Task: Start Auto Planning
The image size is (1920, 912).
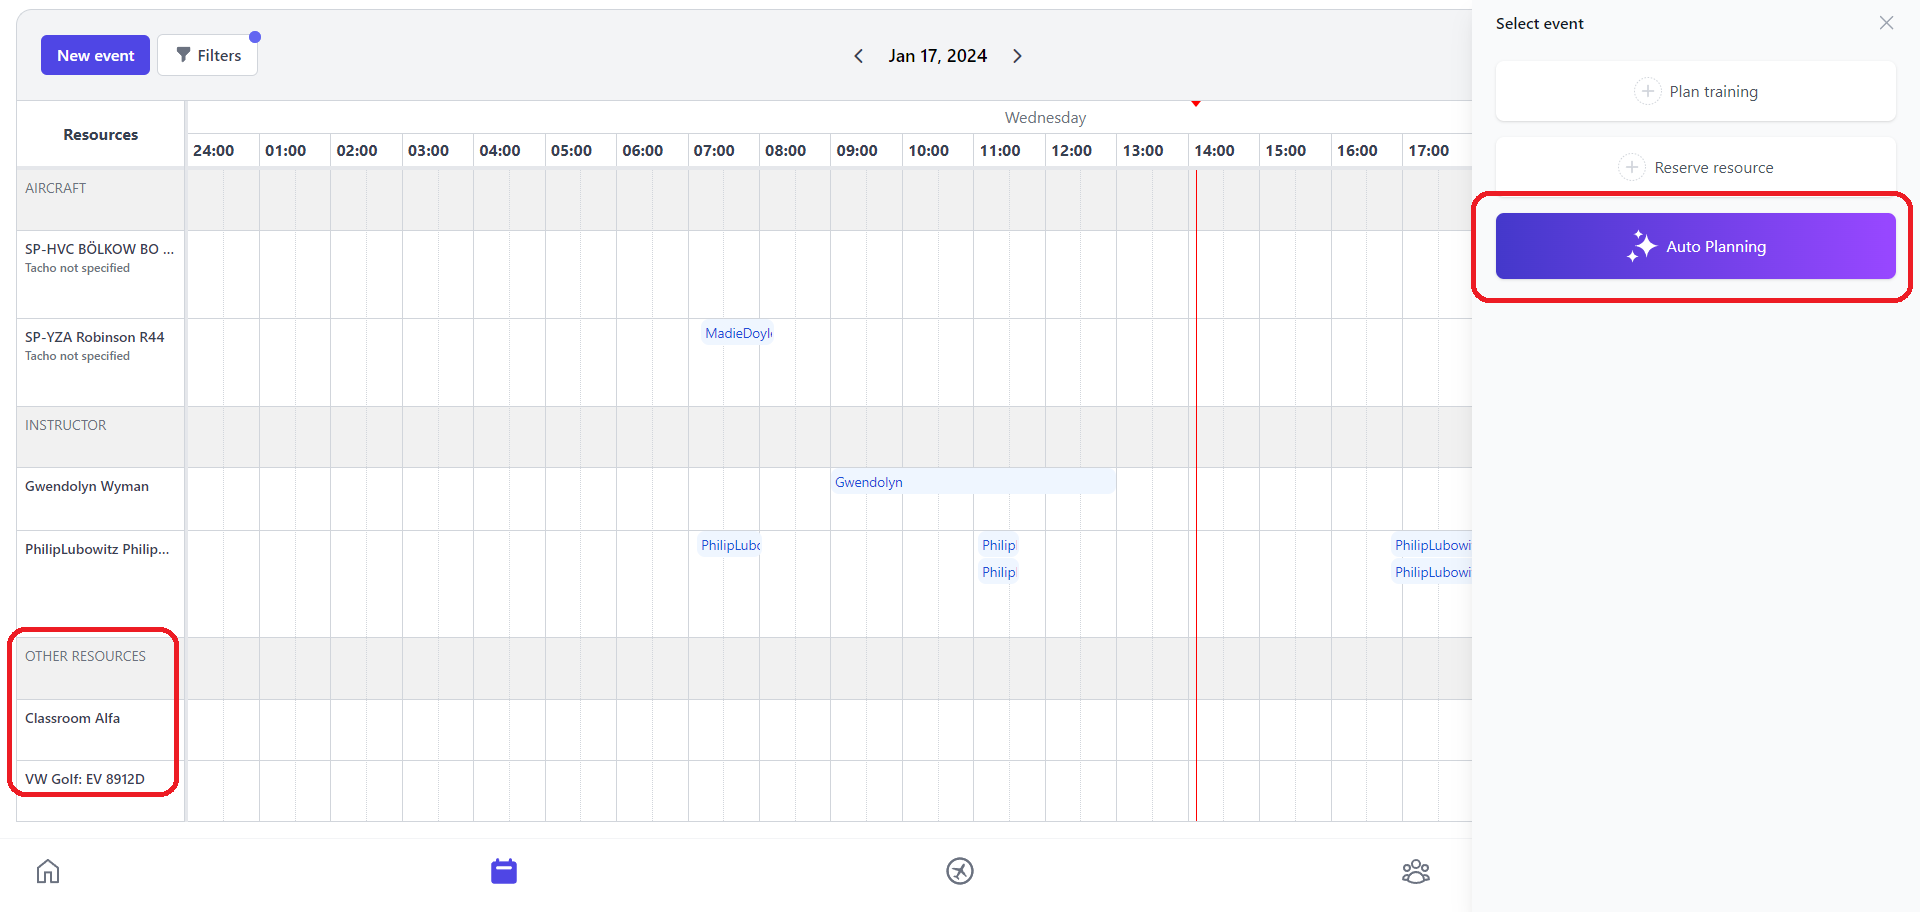Action: [x=1695, y=246]
